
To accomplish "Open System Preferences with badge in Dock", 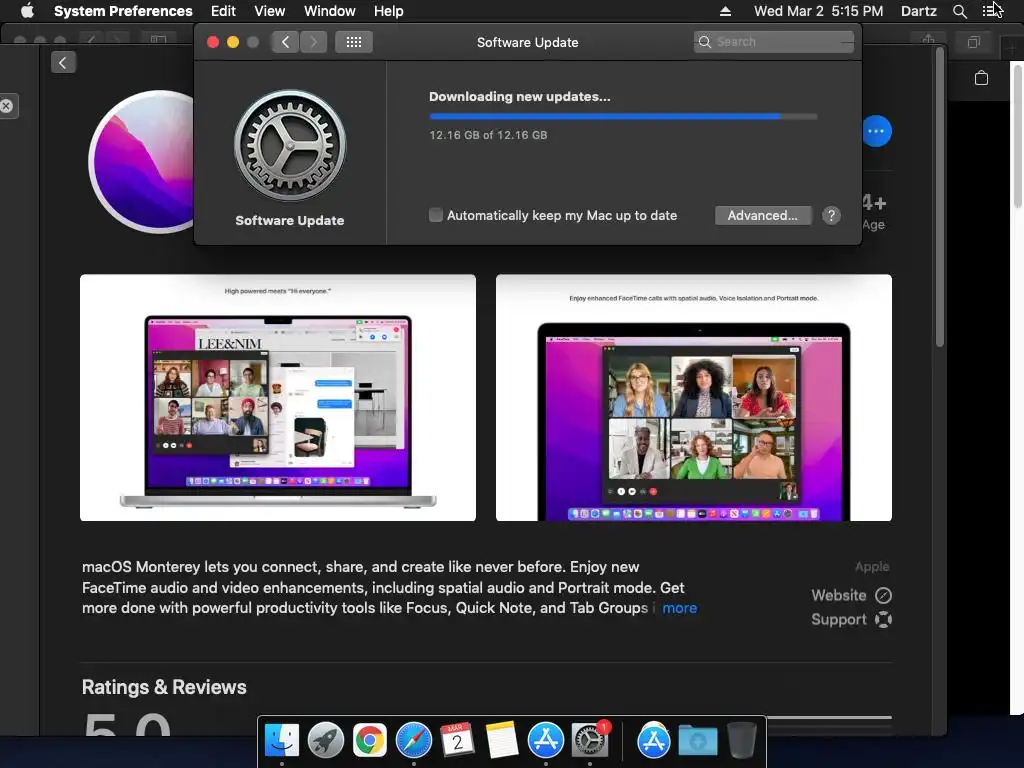I will (x=590, y=741).
